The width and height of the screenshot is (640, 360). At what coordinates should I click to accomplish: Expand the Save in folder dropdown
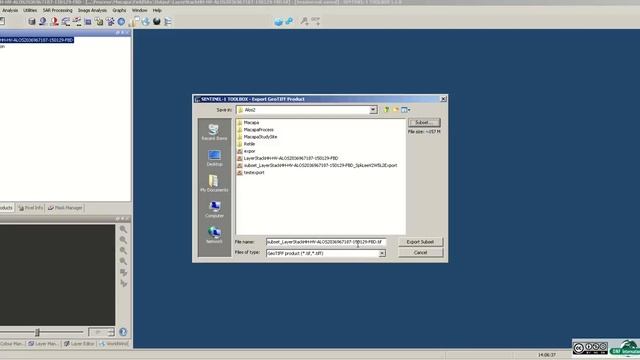tap(373, 110)
